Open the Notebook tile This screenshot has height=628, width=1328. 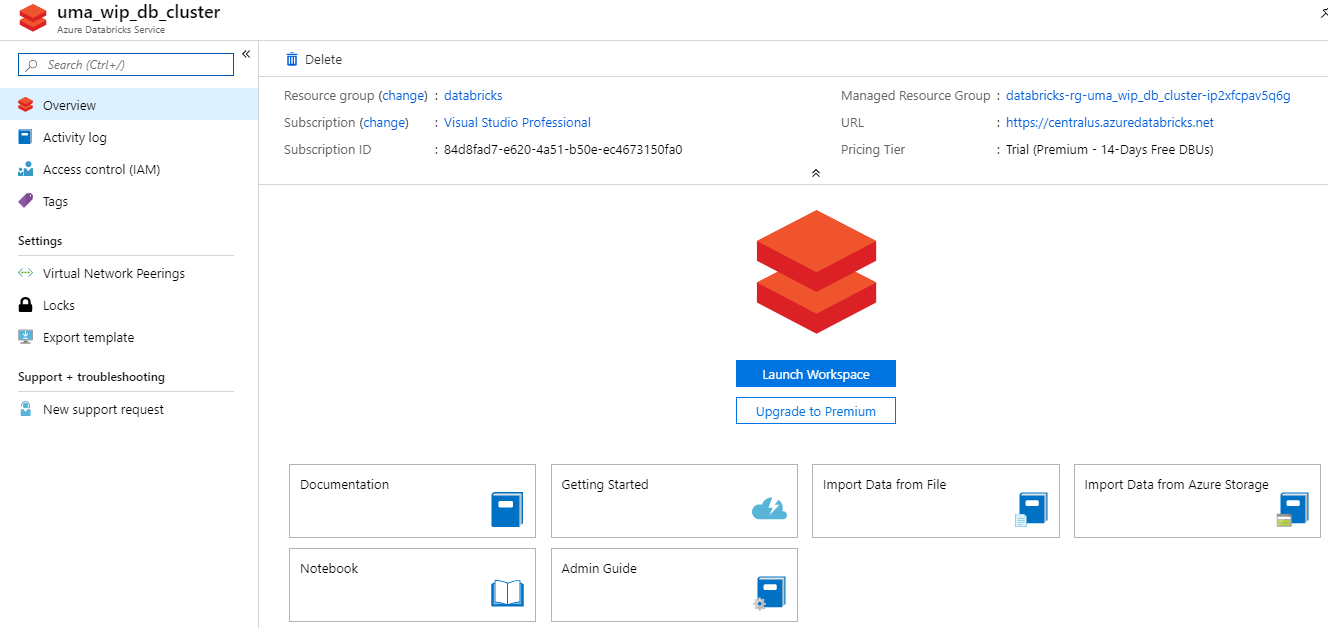412,585
